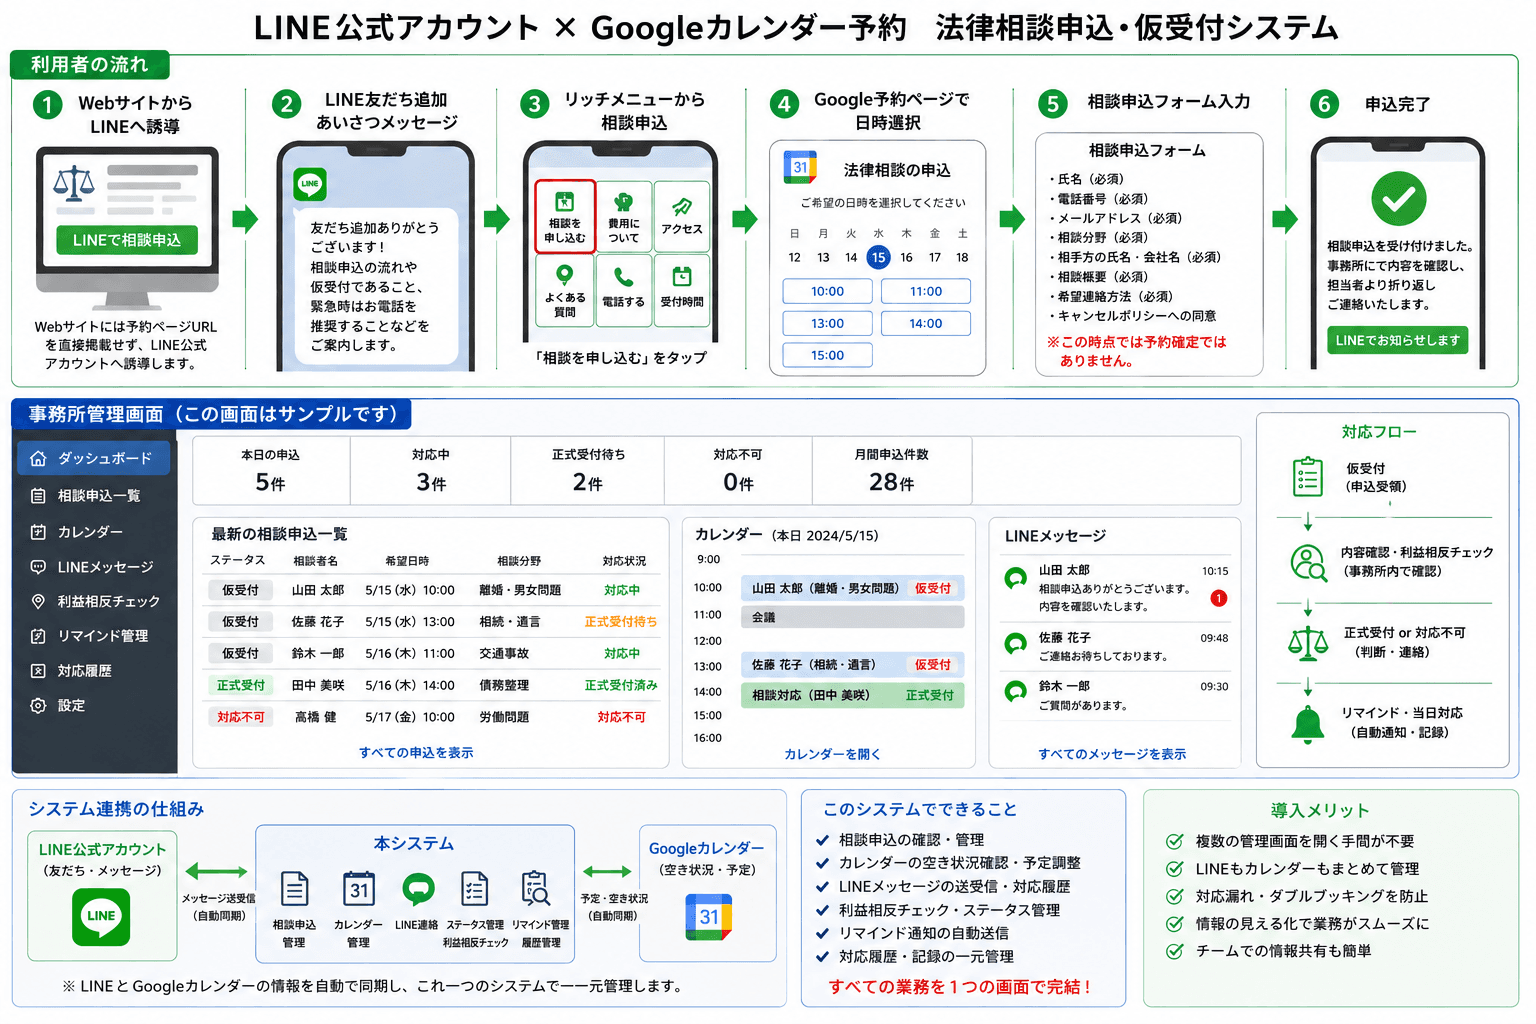Click the LINE連絡 speech bubble icon

[418, 889]
